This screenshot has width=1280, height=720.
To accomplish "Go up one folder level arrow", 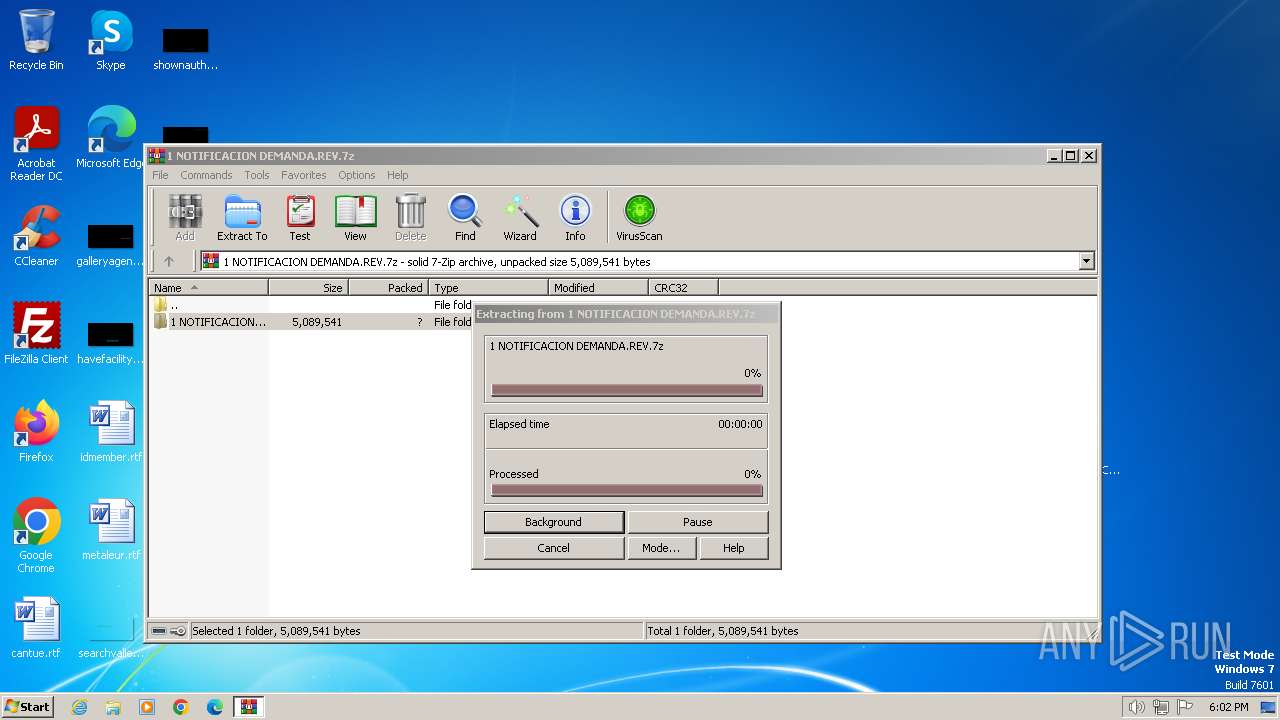I will [169, 261].
